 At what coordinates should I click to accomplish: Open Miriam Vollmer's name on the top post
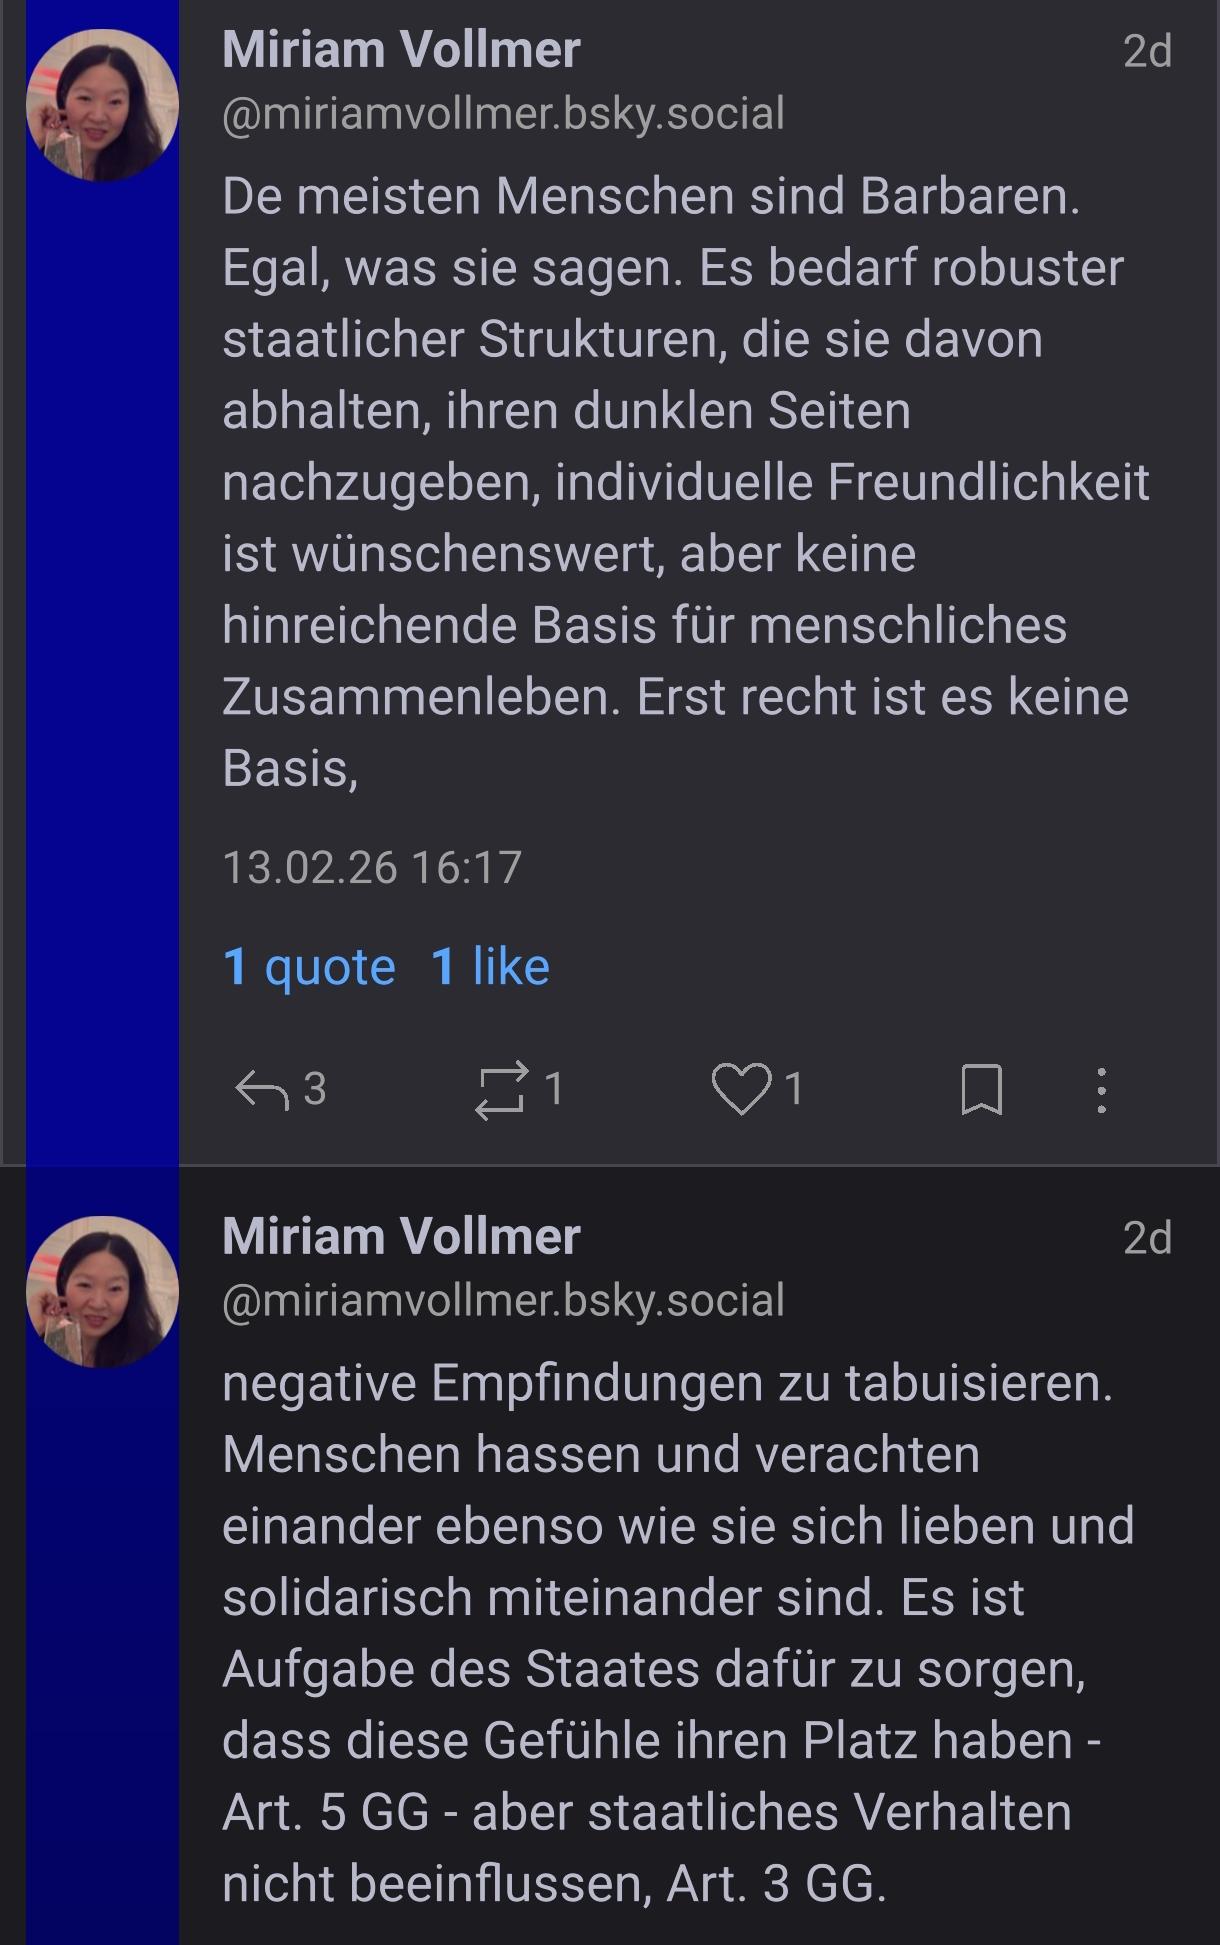point(401,50)
